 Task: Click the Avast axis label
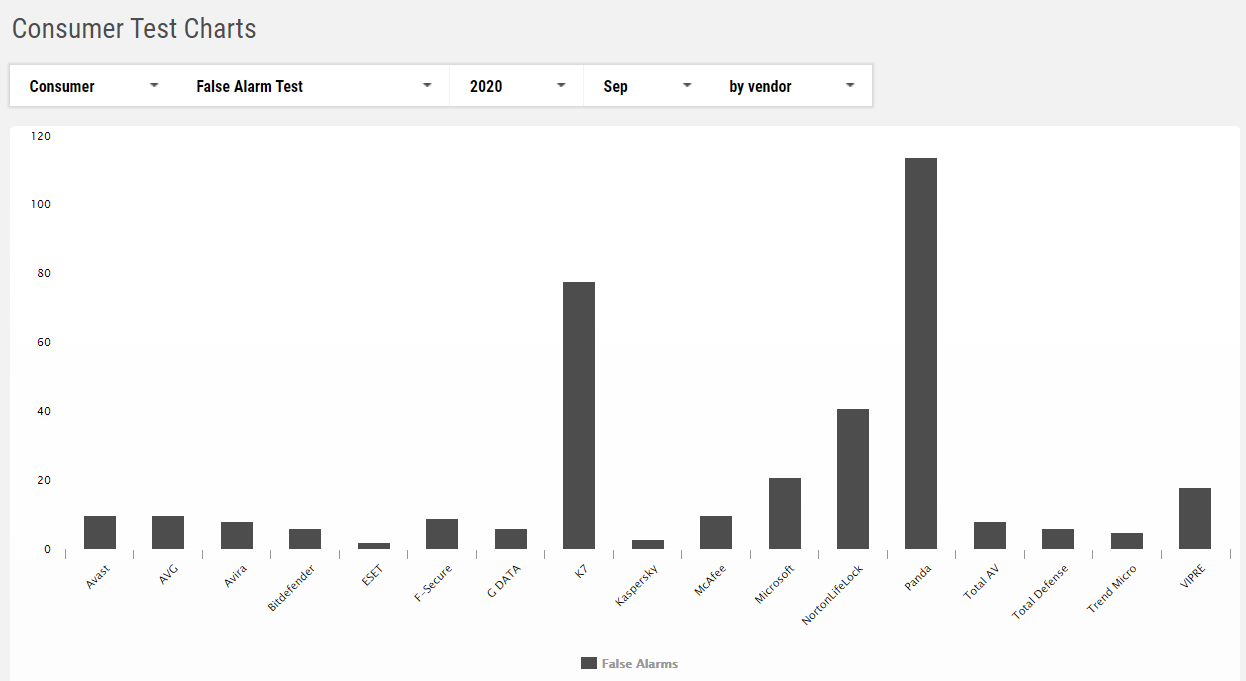[x=98, y=576]
